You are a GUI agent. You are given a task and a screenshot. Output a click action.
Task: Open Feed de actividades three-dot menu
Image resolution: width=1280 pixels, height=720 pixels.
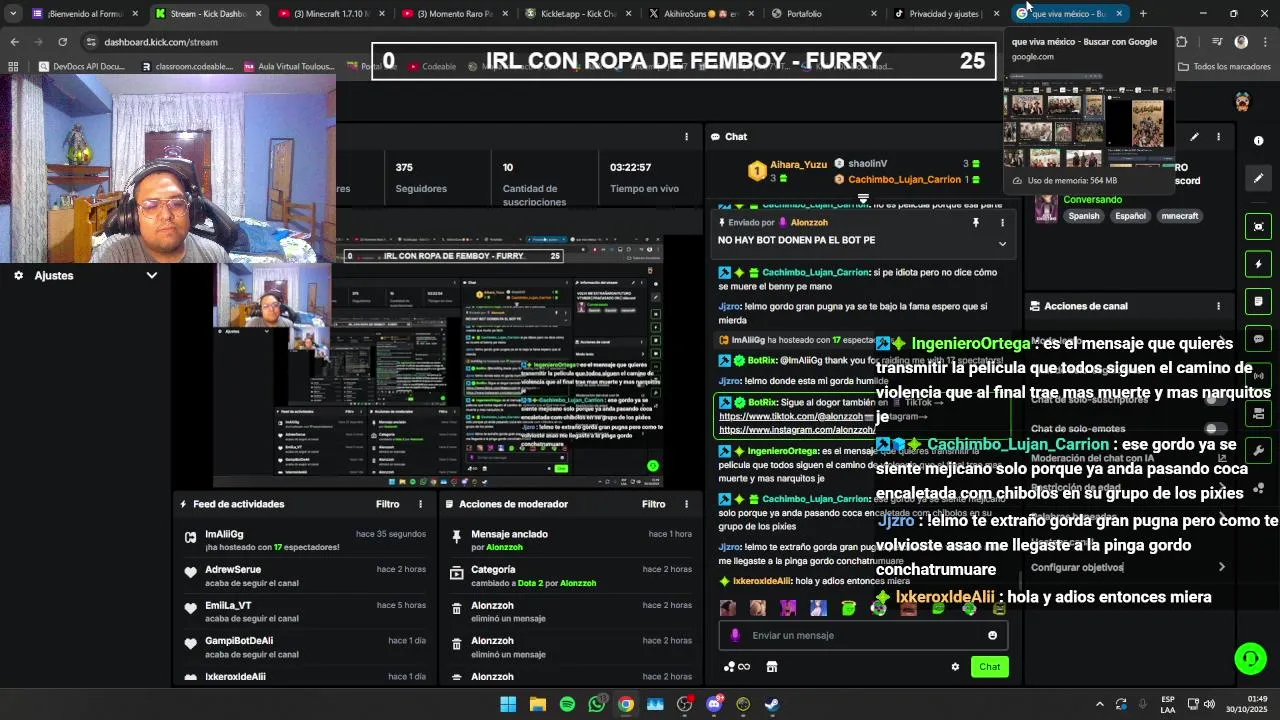(420, 504)
